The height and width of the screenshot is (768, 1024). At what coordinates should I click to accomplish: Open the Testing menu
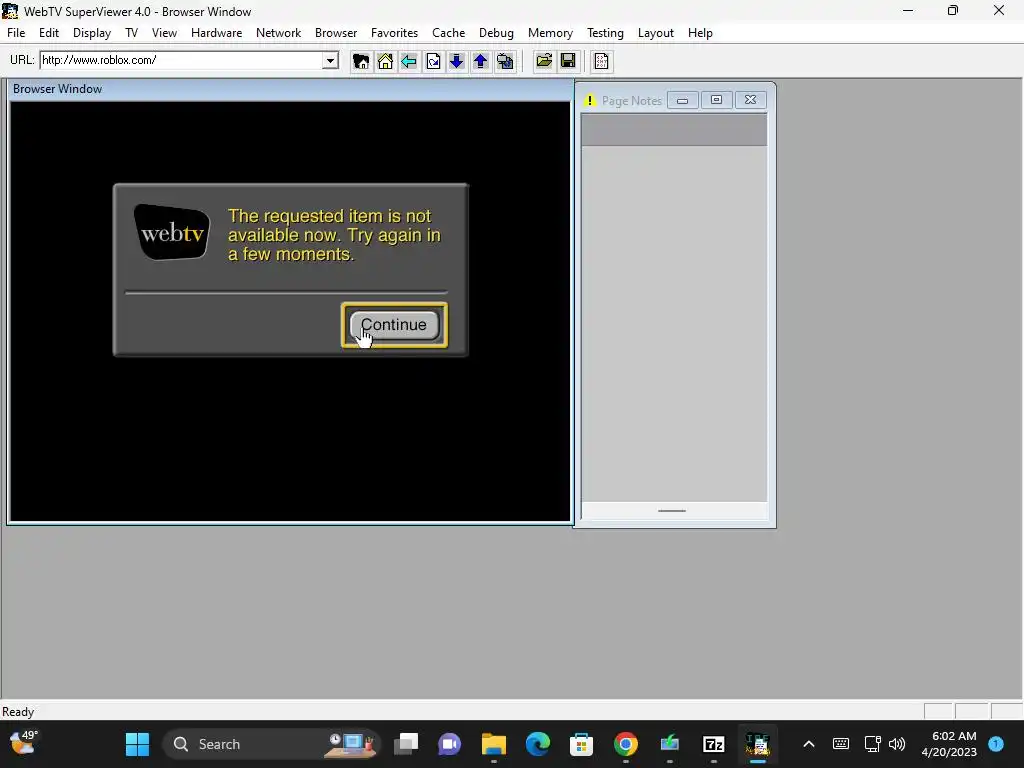point(605,33)
